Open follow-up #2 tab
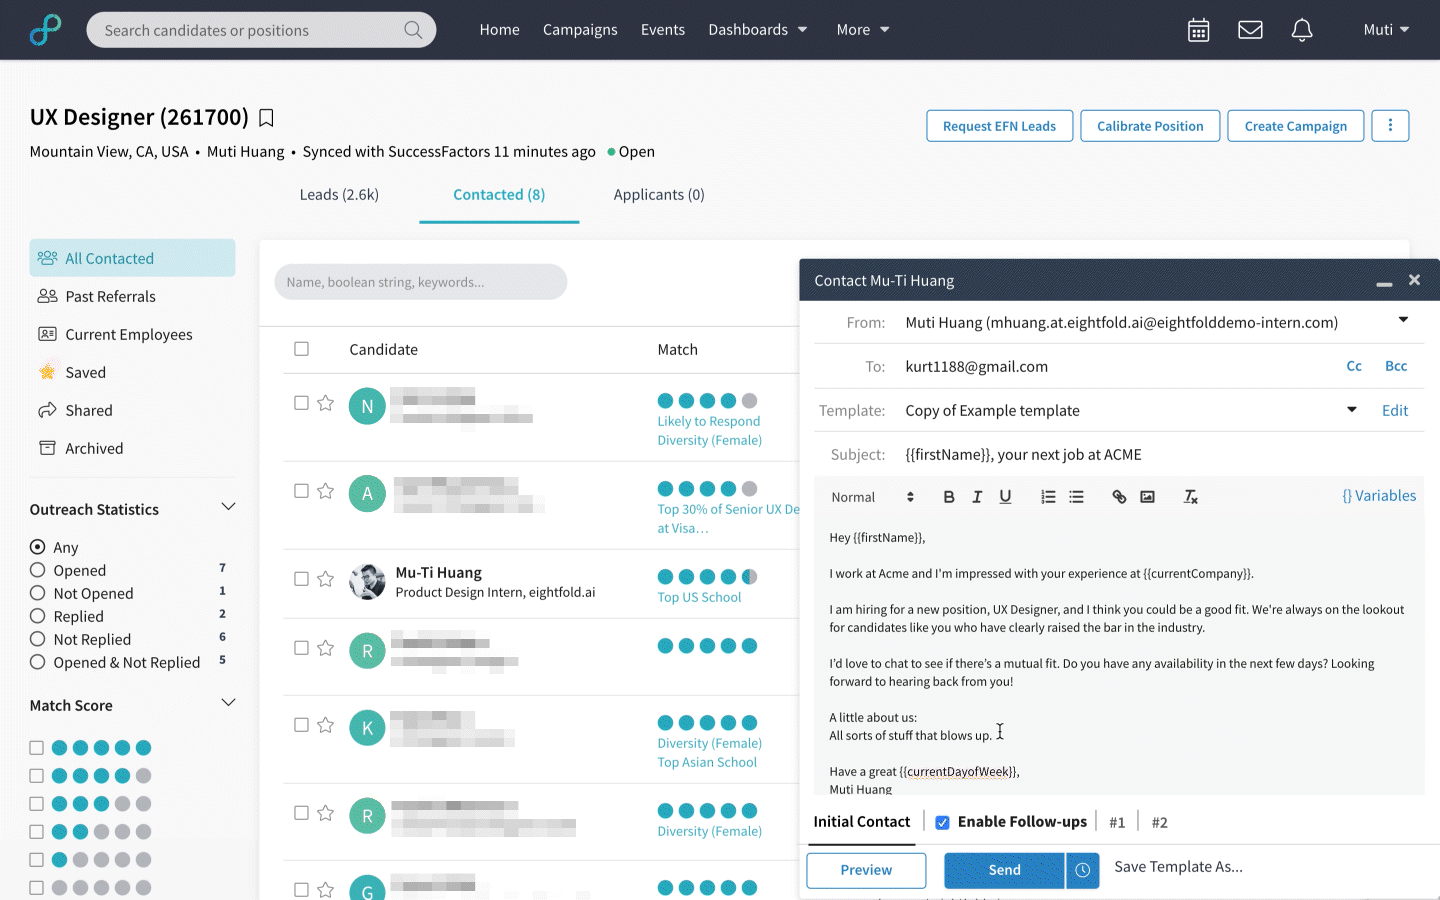1440x900 pixels. tap(1159, 822)
